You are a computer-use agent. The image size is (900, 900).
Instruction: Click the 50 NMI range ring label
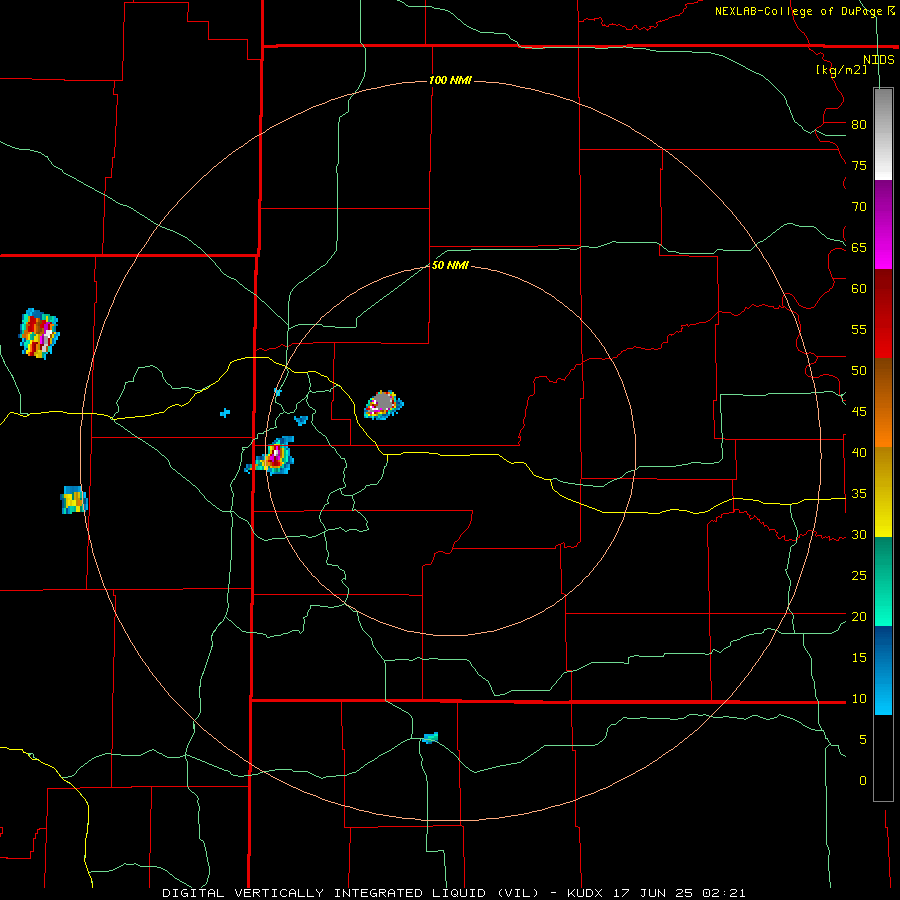(451, 265)
